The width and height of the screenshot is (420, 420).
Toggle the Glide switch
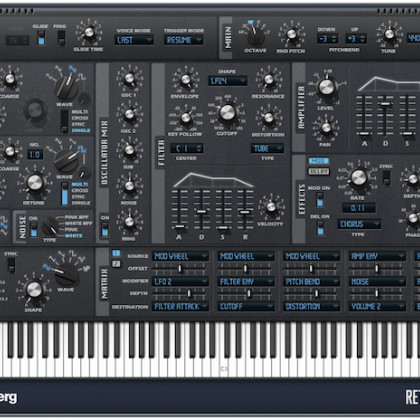[41, 38]
